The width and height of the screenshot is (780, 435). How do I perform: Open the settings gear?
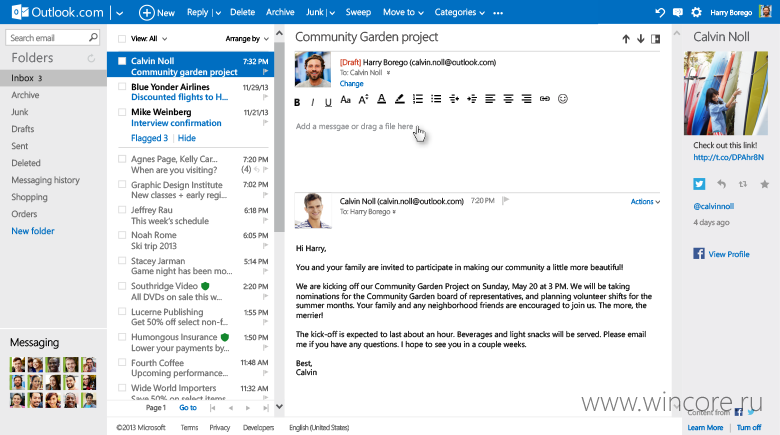(696, 12)
